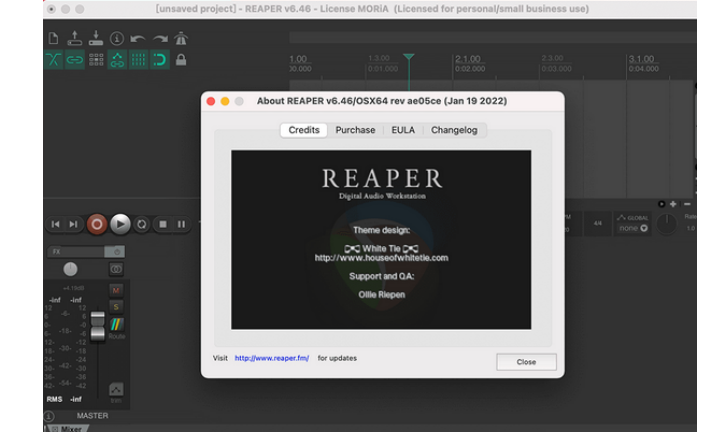This screenshot has width=720, height=432.
Task: Click the GLOBAL automation envelope icon
Action: tap(622, 217)
